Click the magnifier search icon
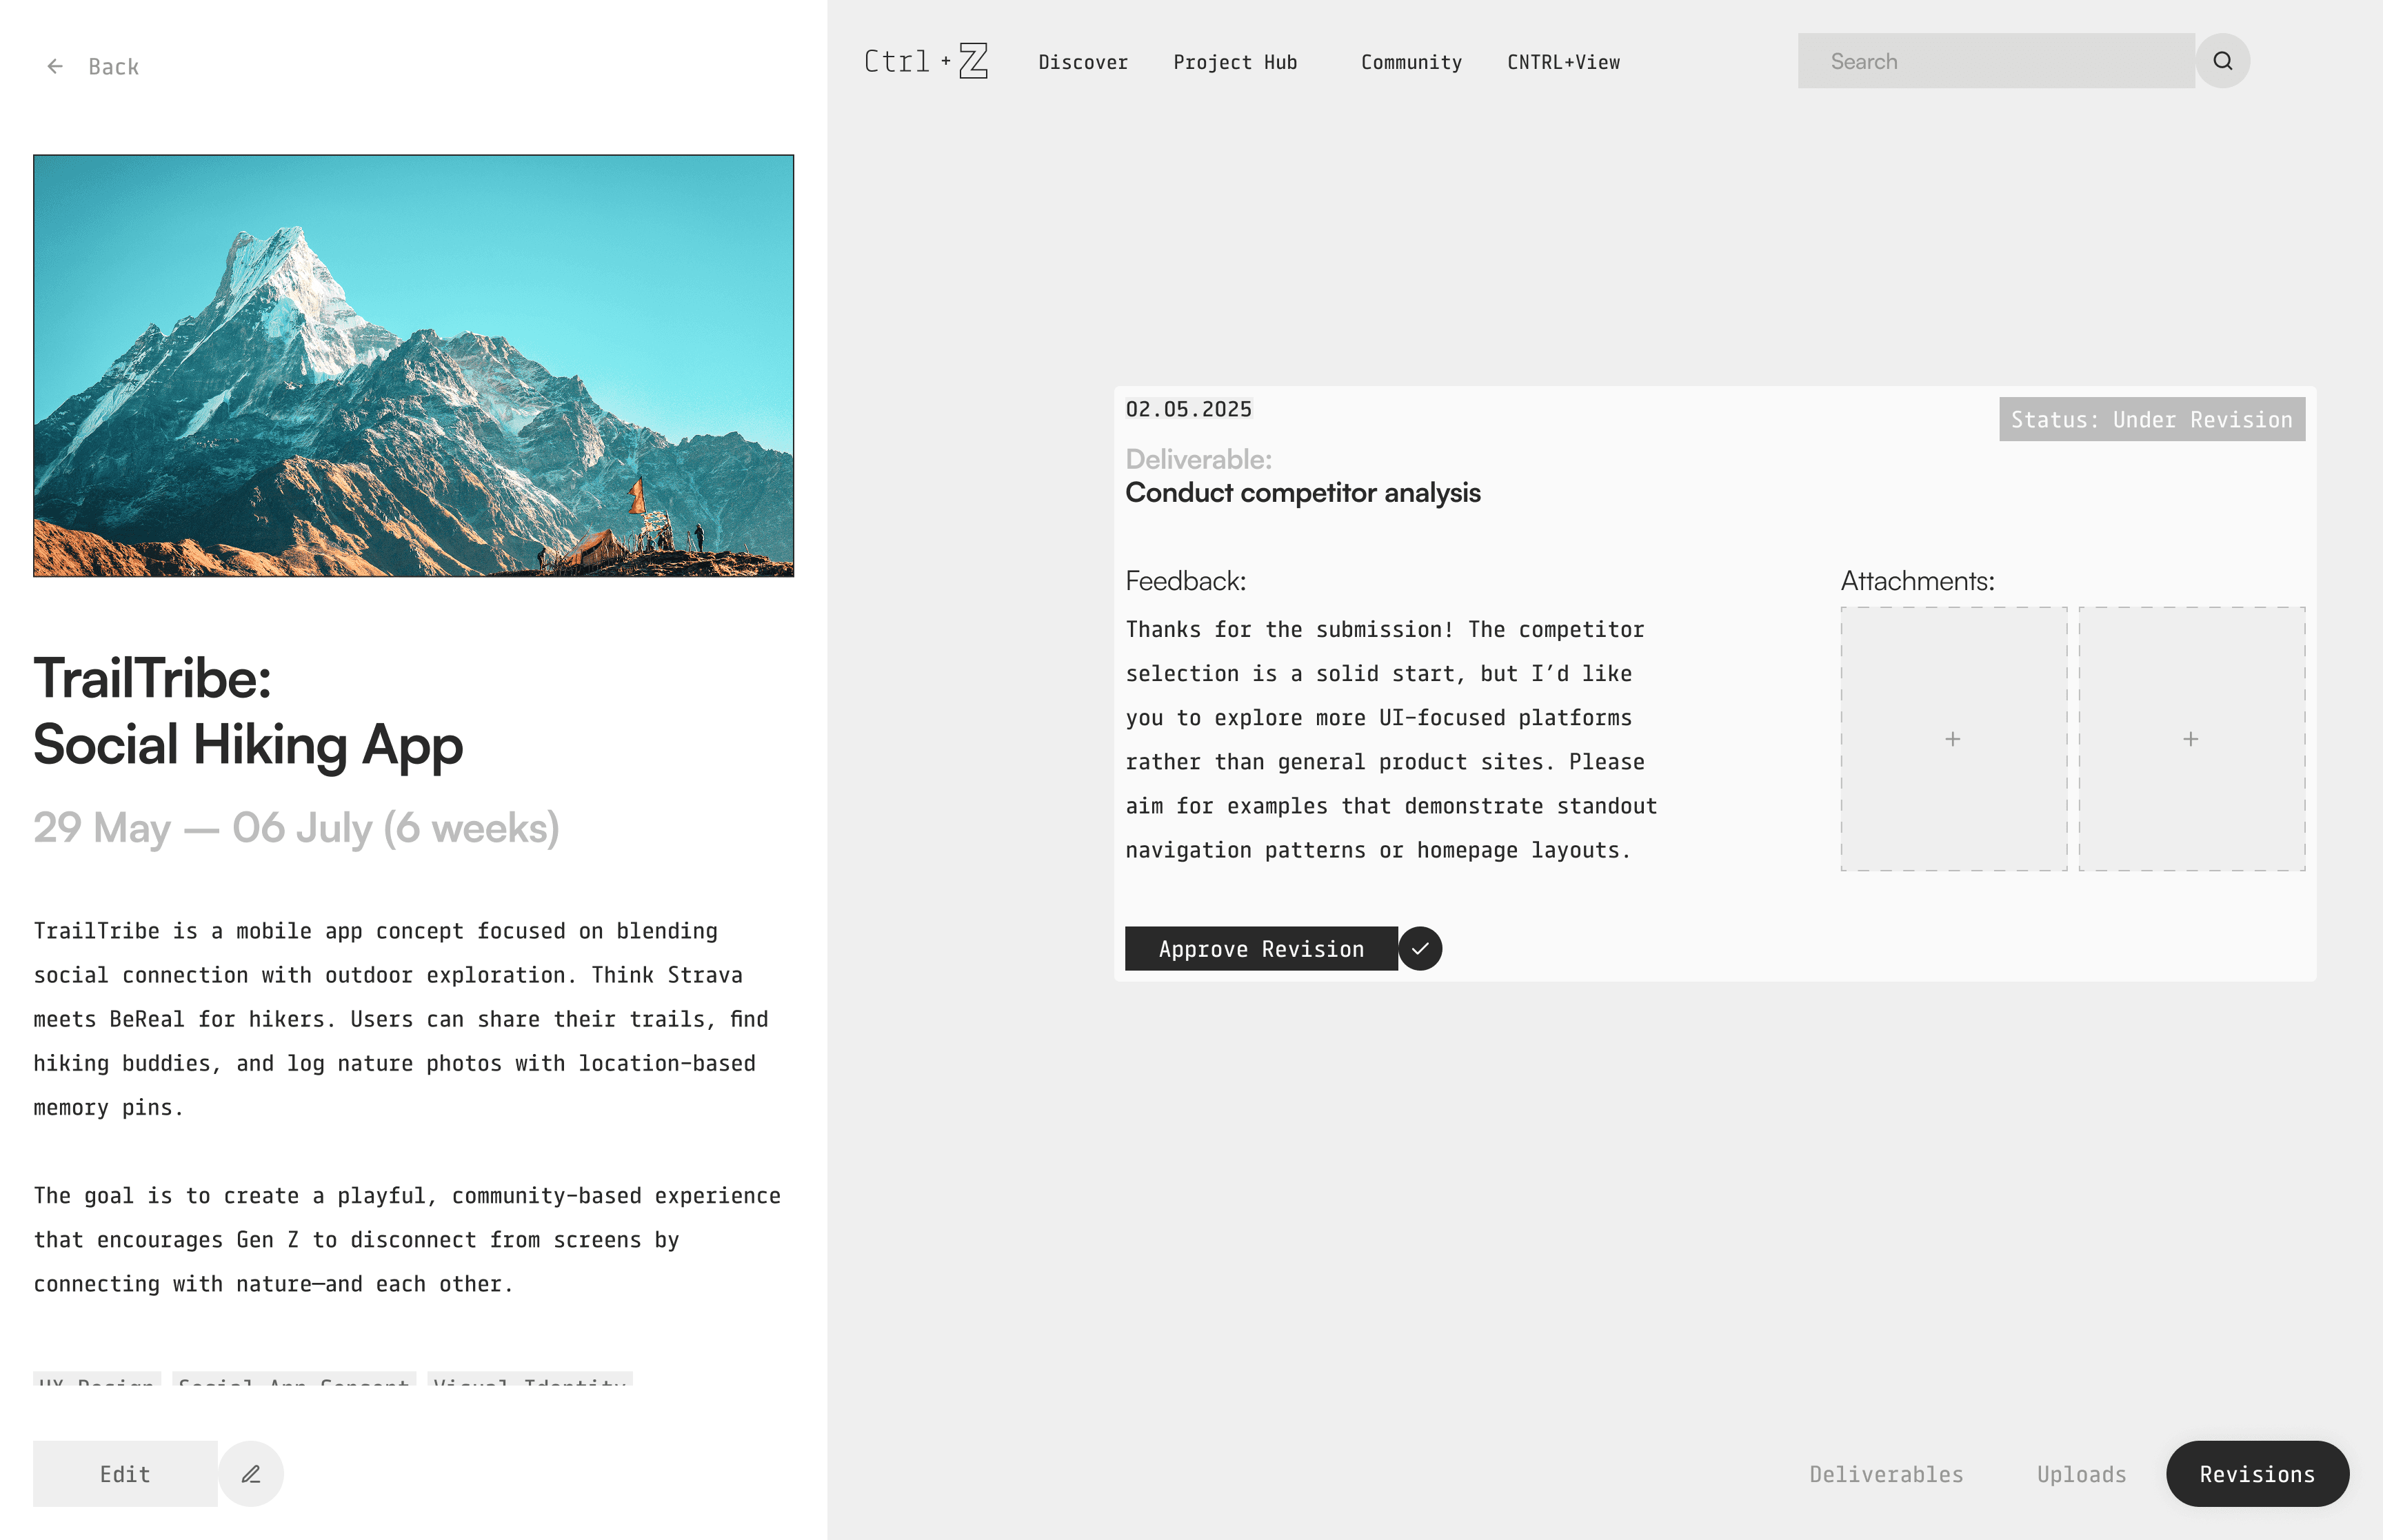 click(x=2222, y=61)
